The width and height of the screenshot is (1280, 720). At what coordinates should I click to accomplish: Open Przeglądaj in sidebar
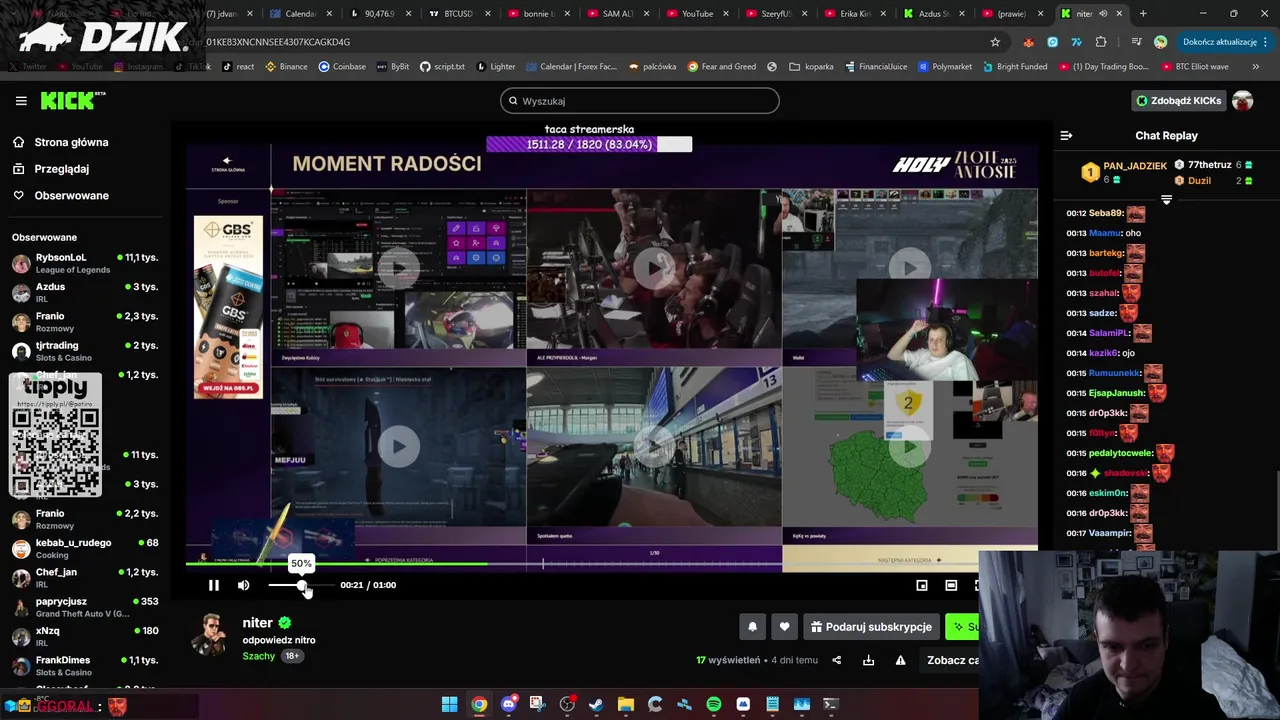coord(61,169)
